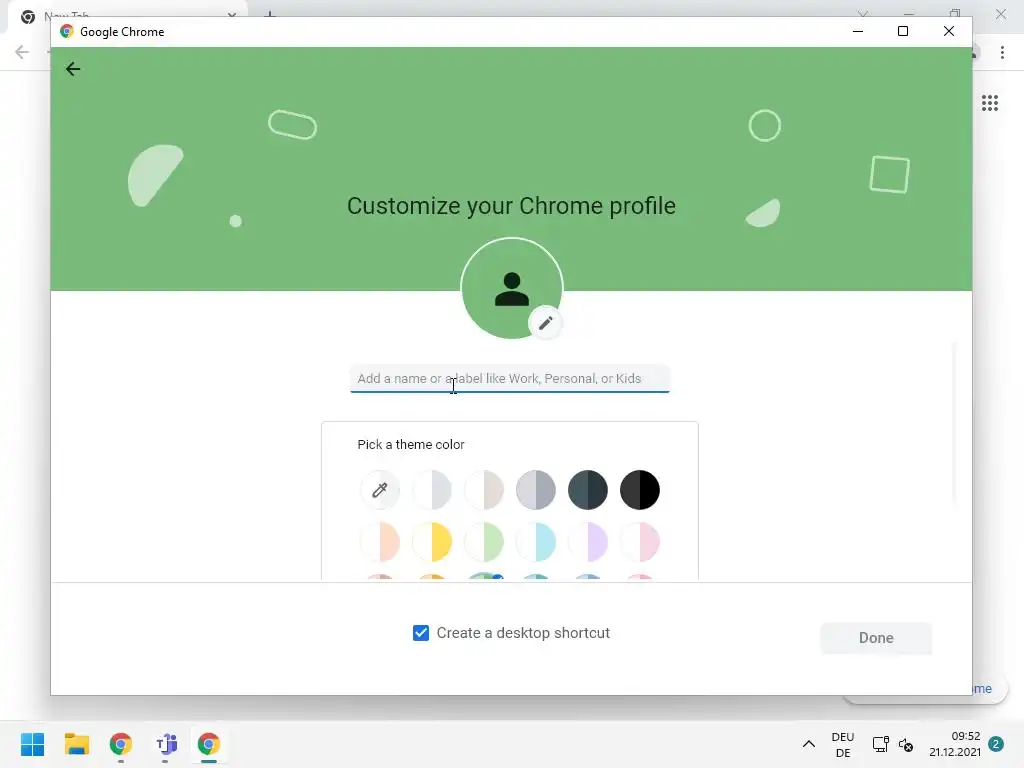Click the Chrome logo in dialog title bar

(66, 31)
